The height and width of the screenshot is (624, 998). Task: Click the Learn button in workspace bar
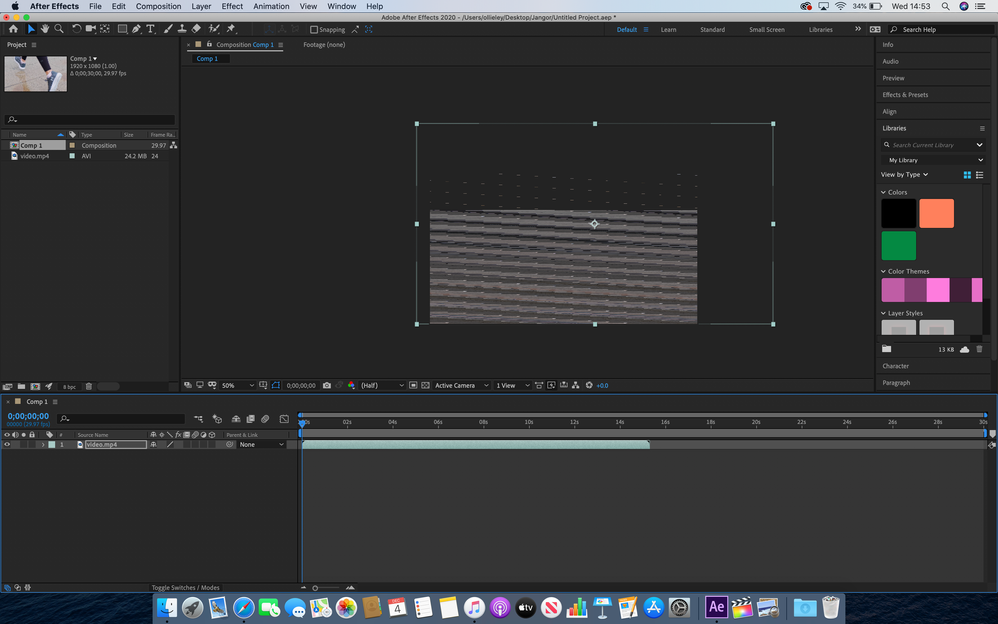click(668, 29)
